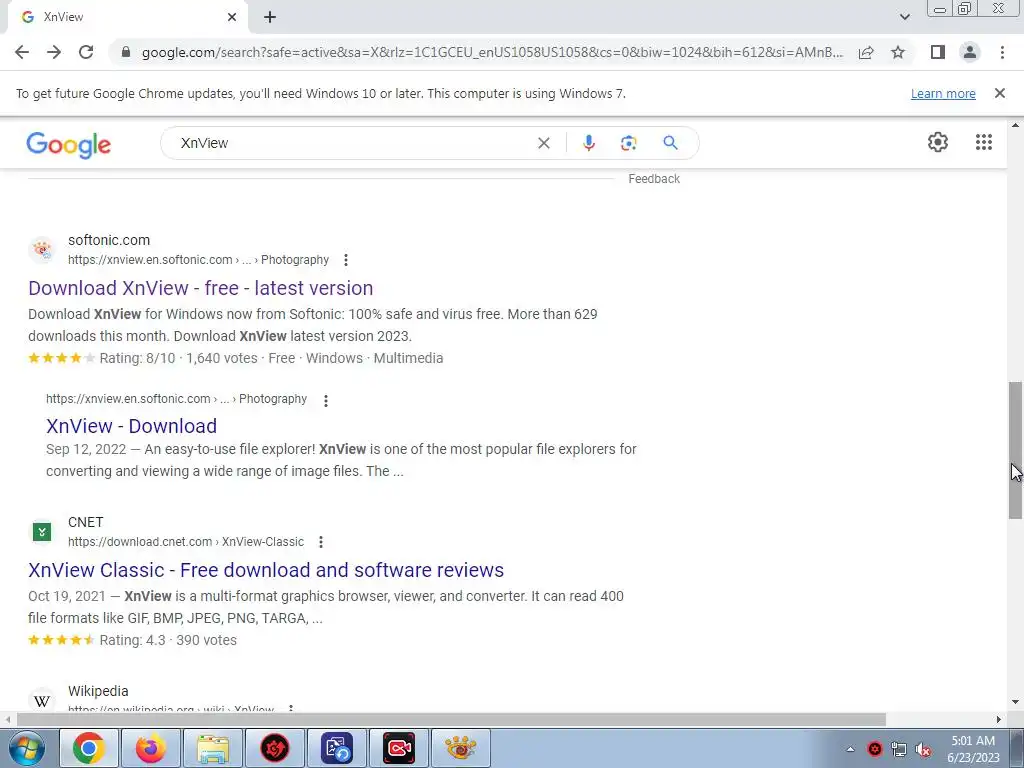Click the padlock site info icon
The height and width of the screenshot is (768, 1024).
pyautogui.click(x=126, y=52)
